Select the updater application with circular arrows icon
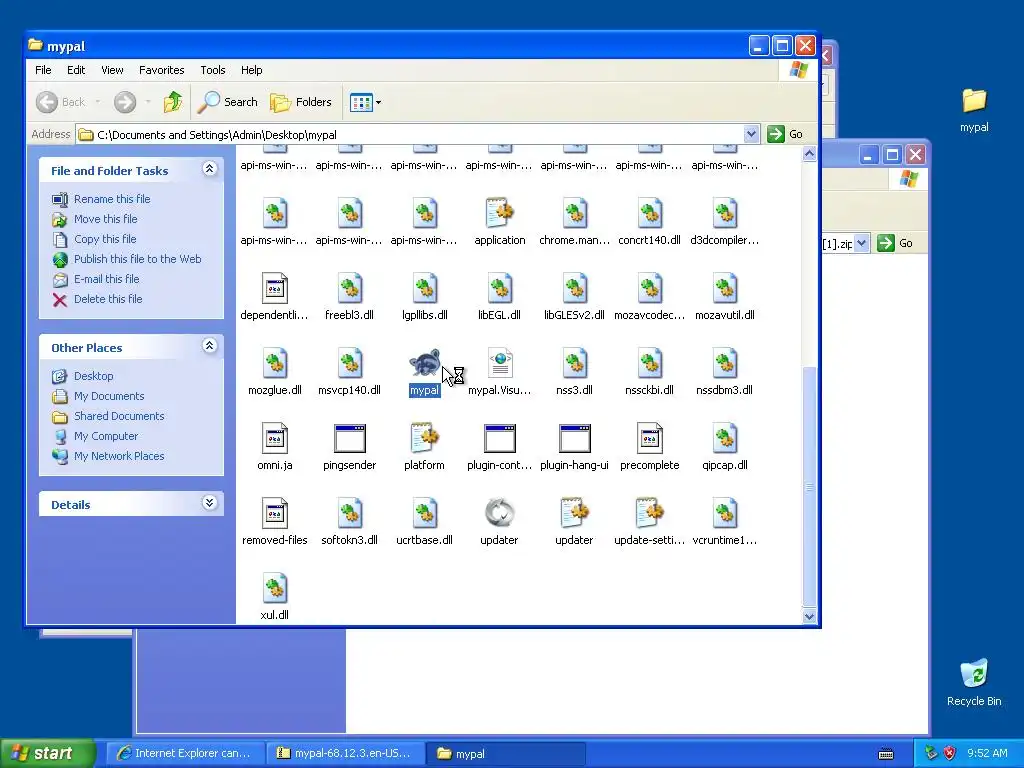This screenshot has height=768, width=1024. pyautogui.click(x=500, y=522)
